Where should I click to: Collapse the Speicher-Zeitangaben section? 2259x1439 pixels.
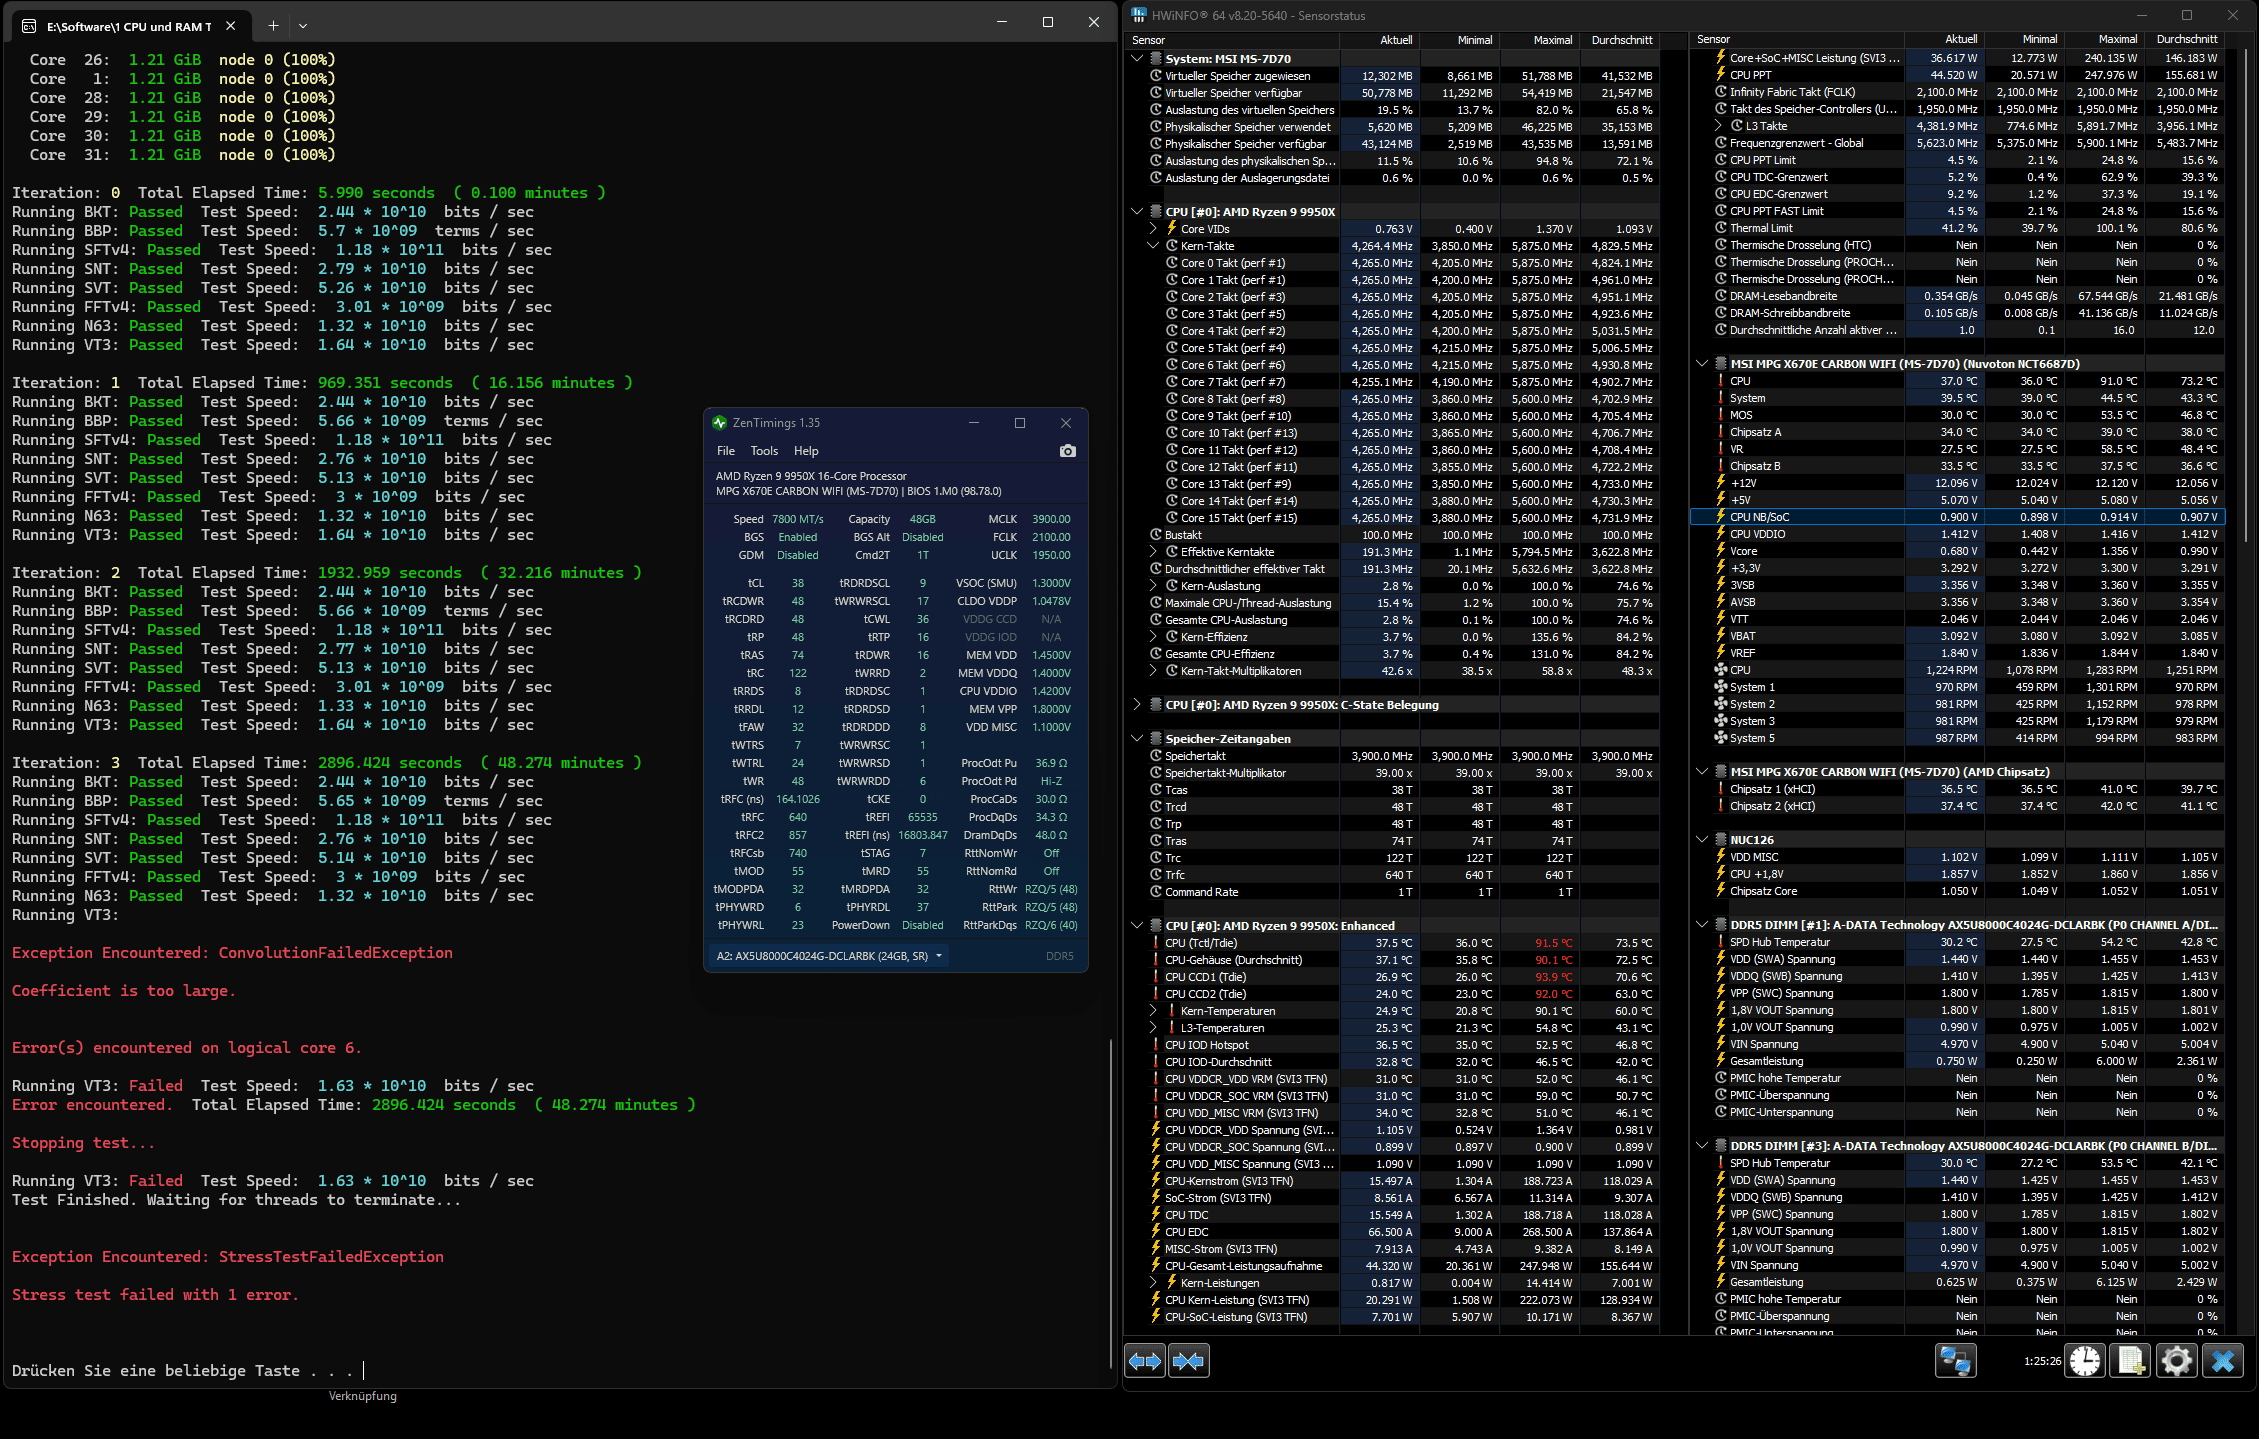1137,739
